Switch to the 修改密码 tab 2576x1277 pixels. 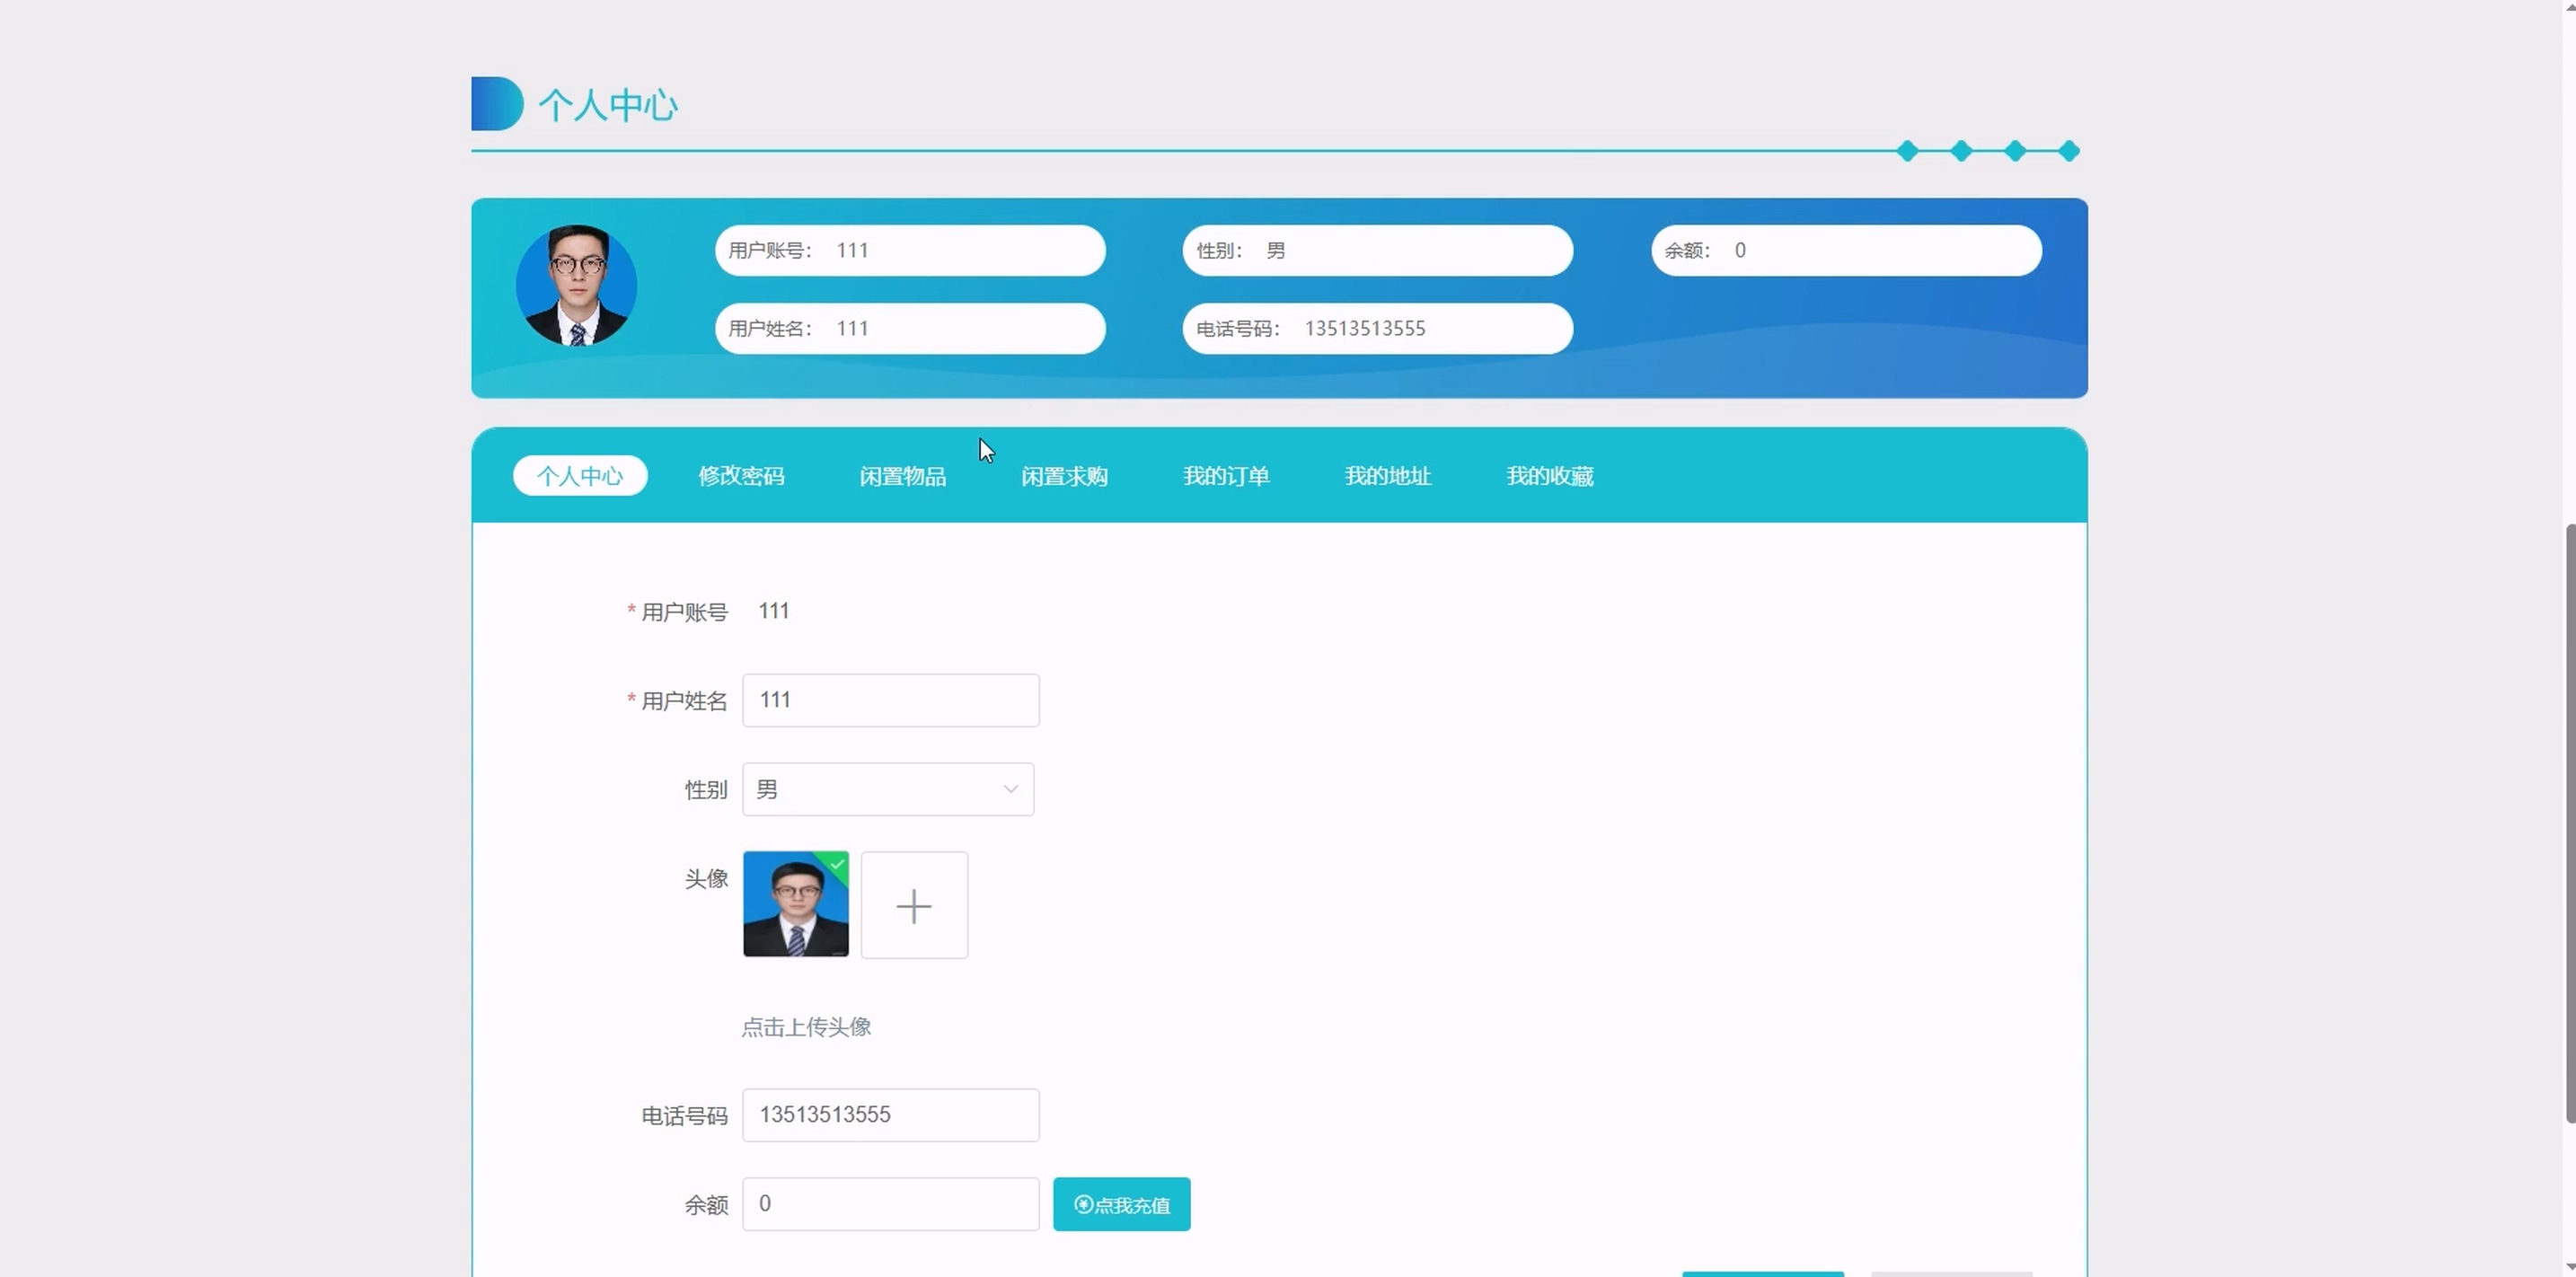pos(741,476)
